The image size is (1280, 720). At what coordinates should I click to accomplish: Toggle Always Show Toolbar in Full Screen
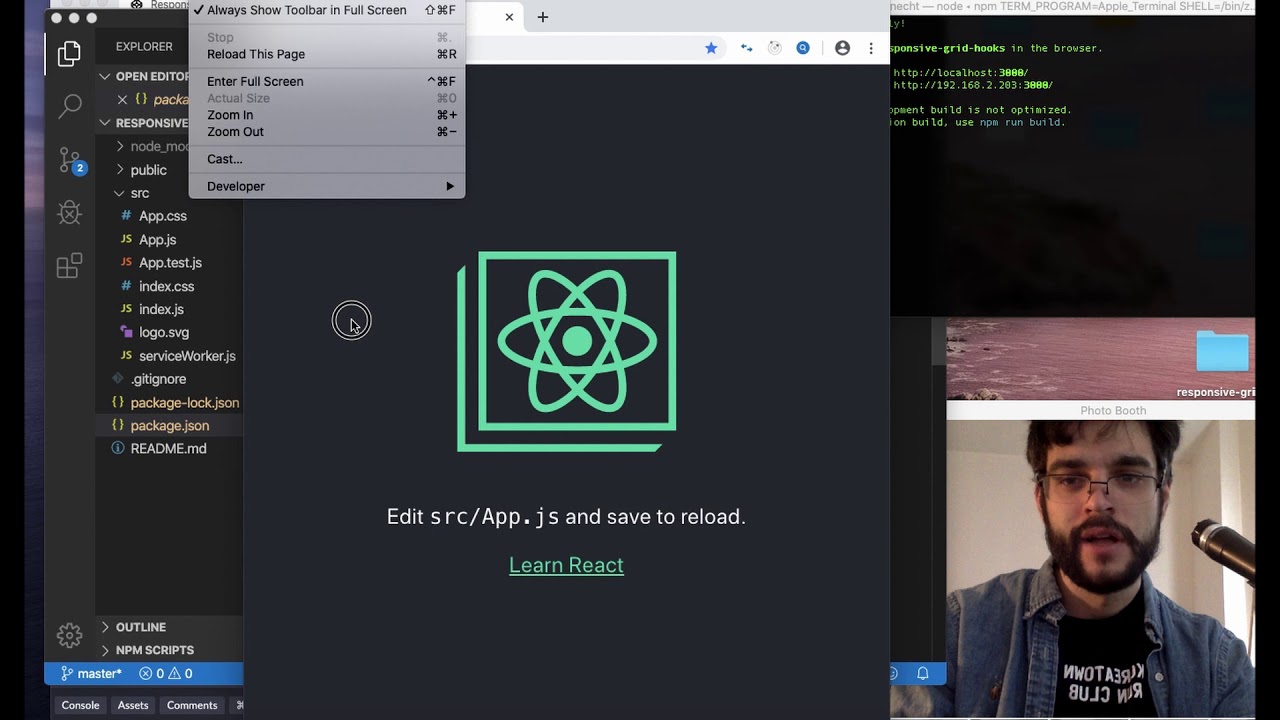326,10
